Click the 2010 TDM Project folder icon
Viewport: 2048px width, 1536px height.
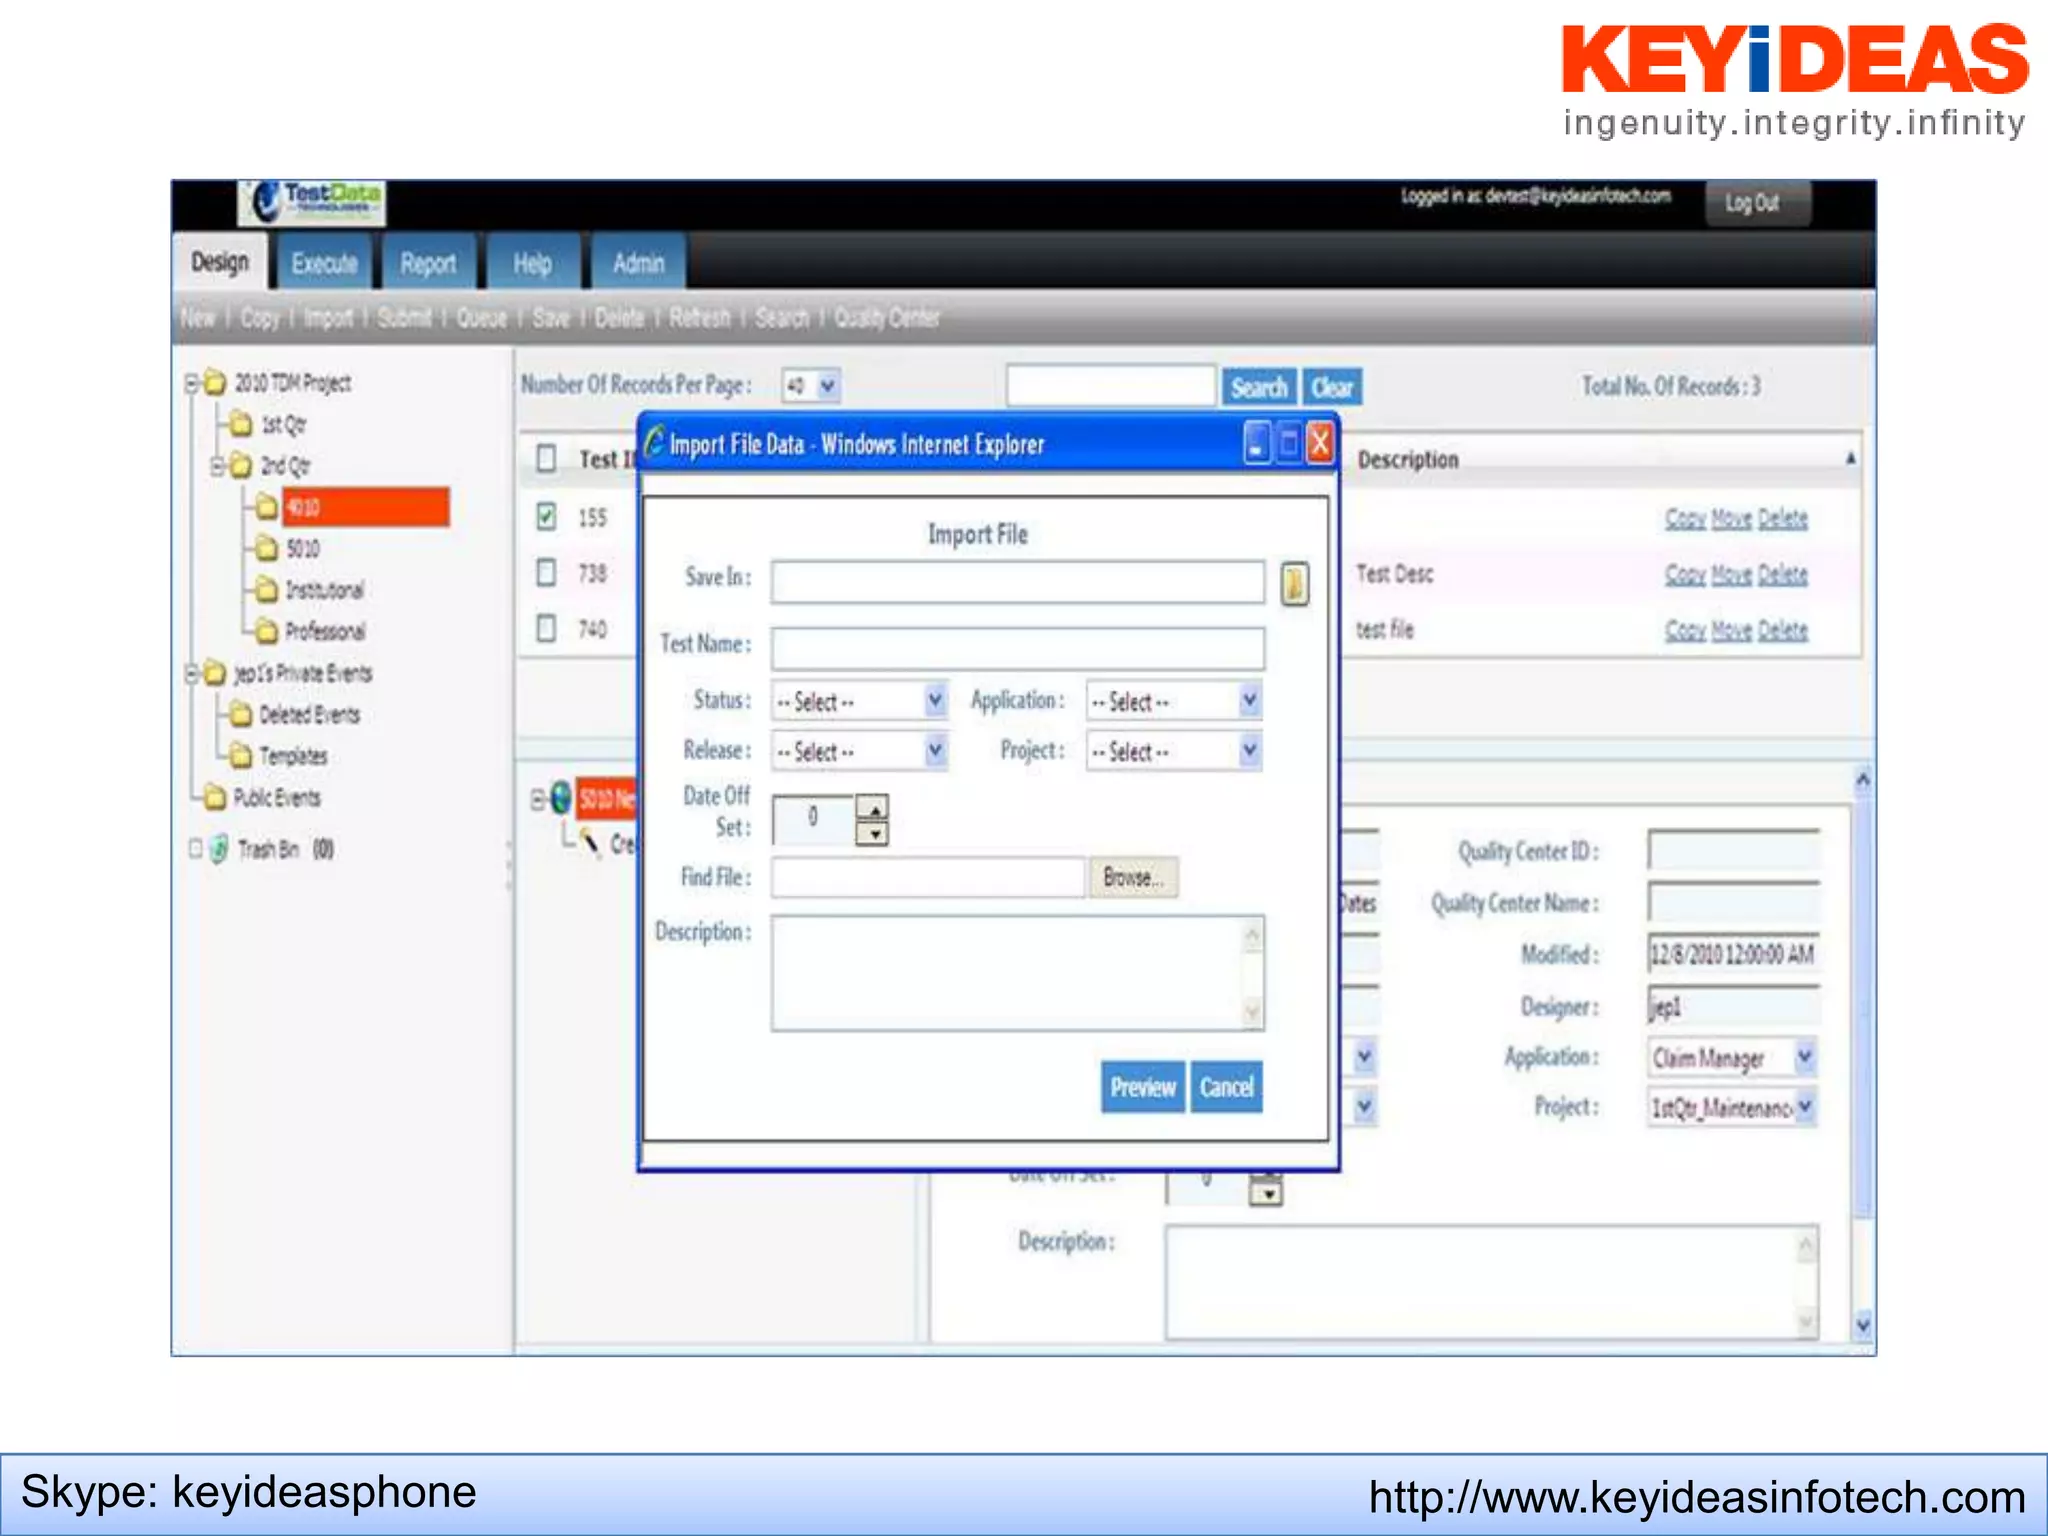click(x=215, y=383)
